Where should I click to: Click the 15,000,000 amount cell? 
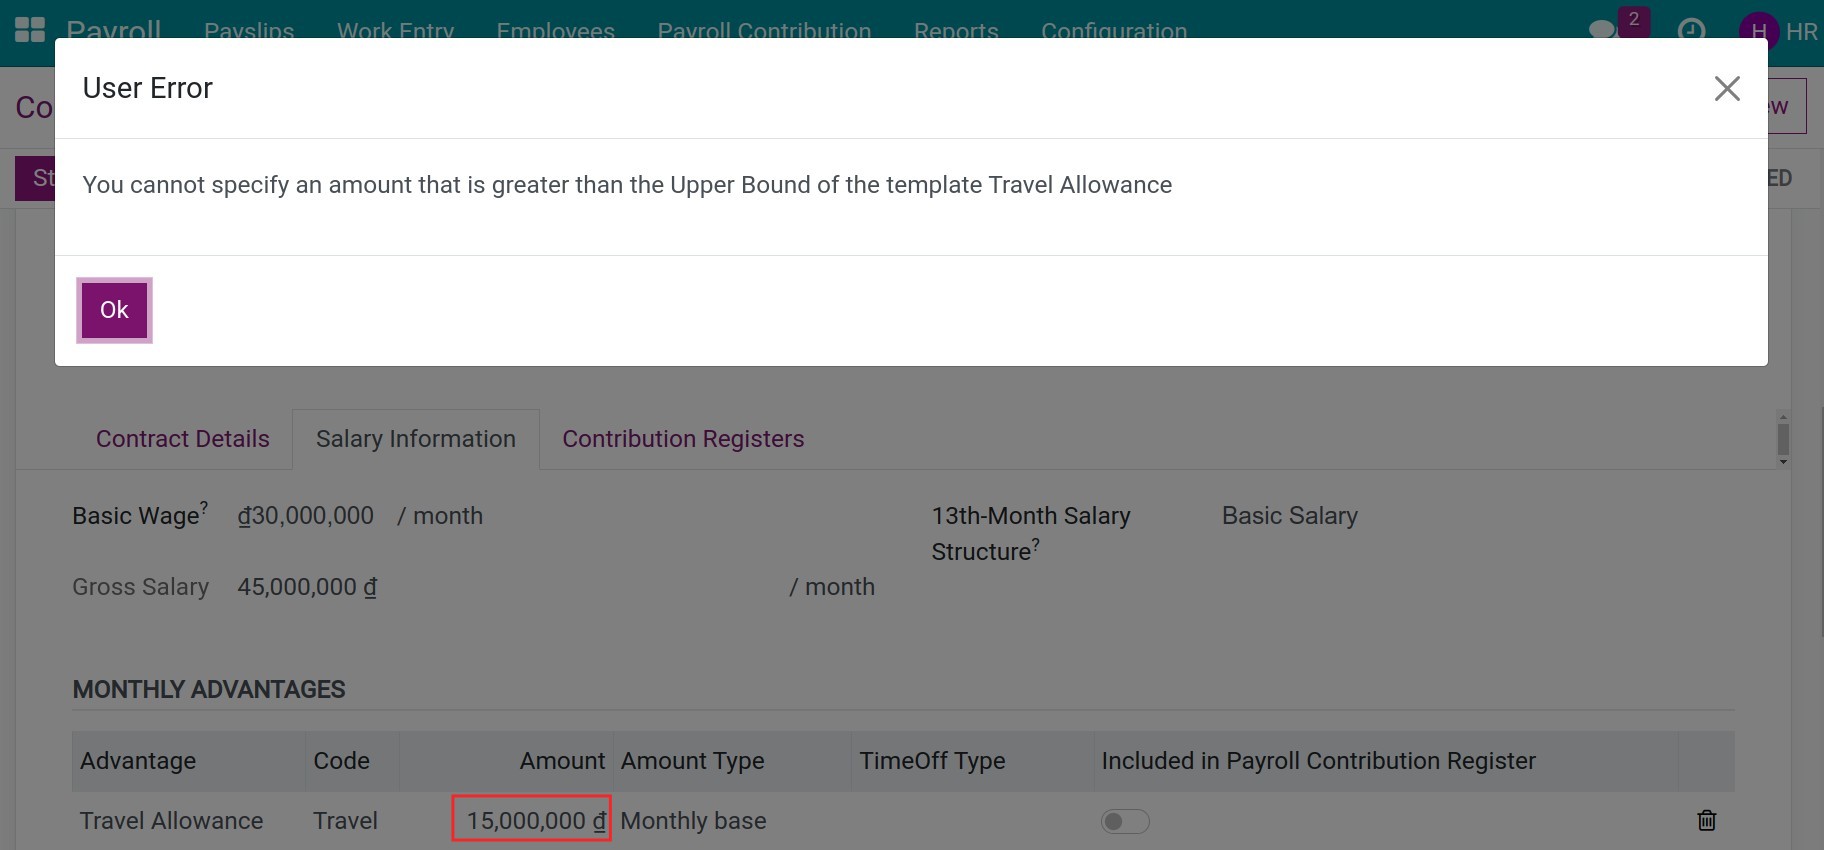(x=531, y=820)
